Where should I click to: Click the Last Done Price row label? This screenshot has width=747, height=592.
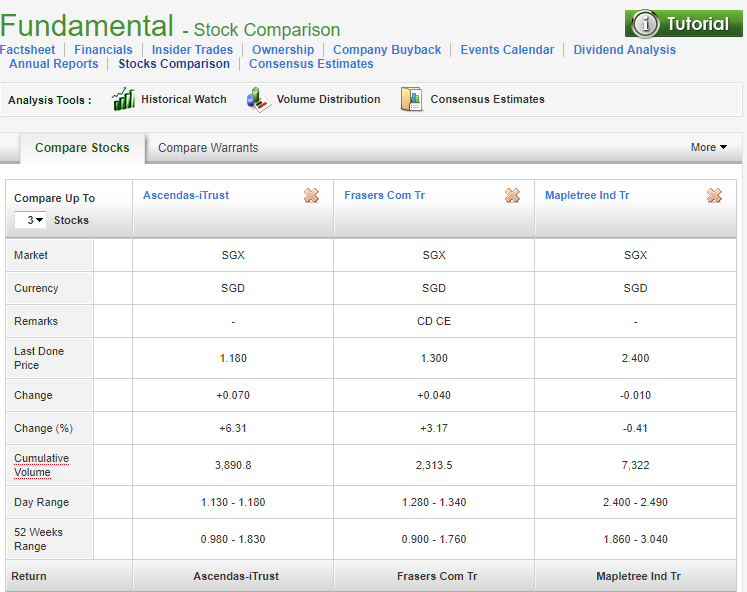pyautogui.click(x=39, y=358)
